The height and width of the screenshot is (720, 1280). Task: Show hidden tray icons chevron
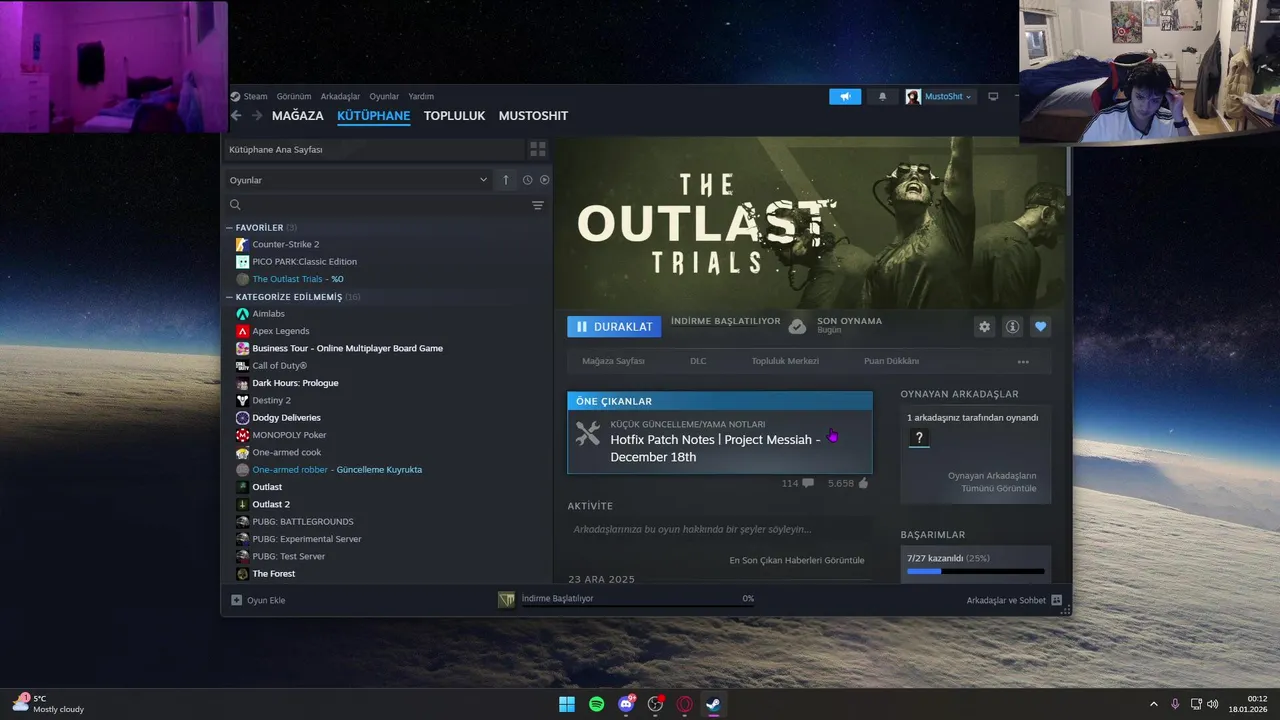(x=1153, y=704)
